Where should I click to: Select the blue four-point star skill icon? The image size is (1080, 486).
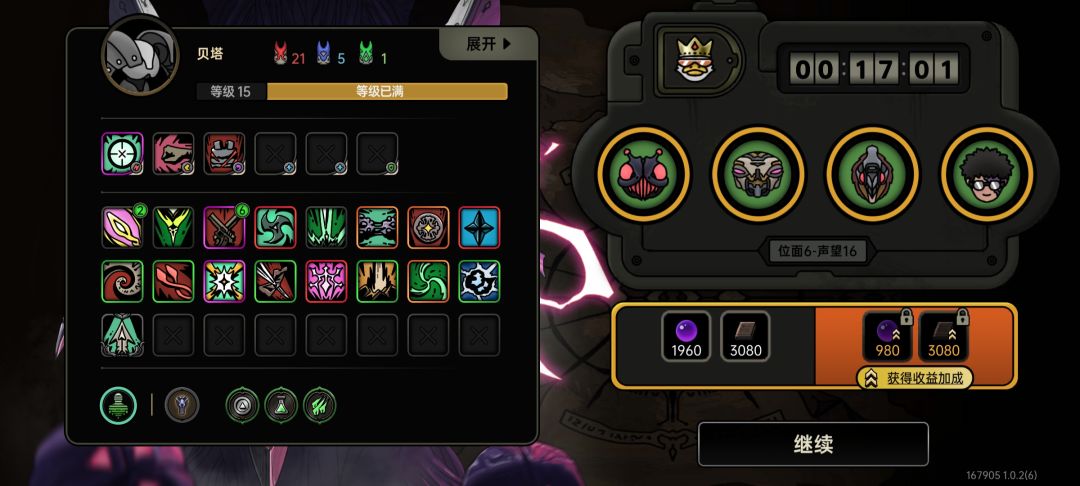point(479,228)
